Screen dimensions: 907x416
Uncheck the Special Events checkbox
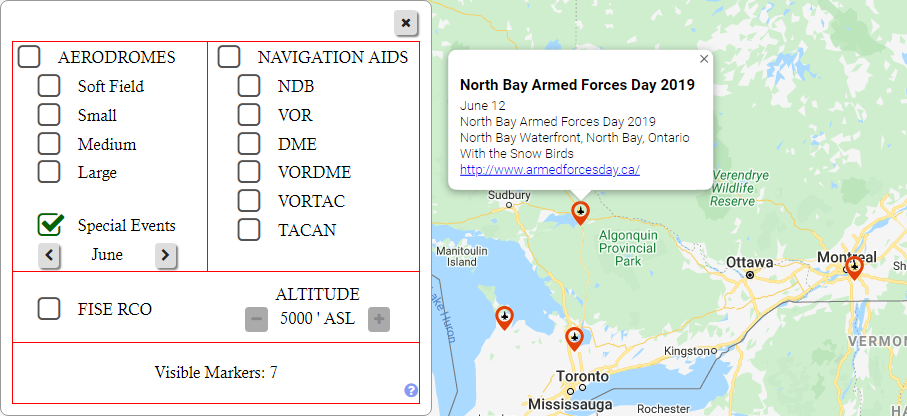click(x=51, y=225)
